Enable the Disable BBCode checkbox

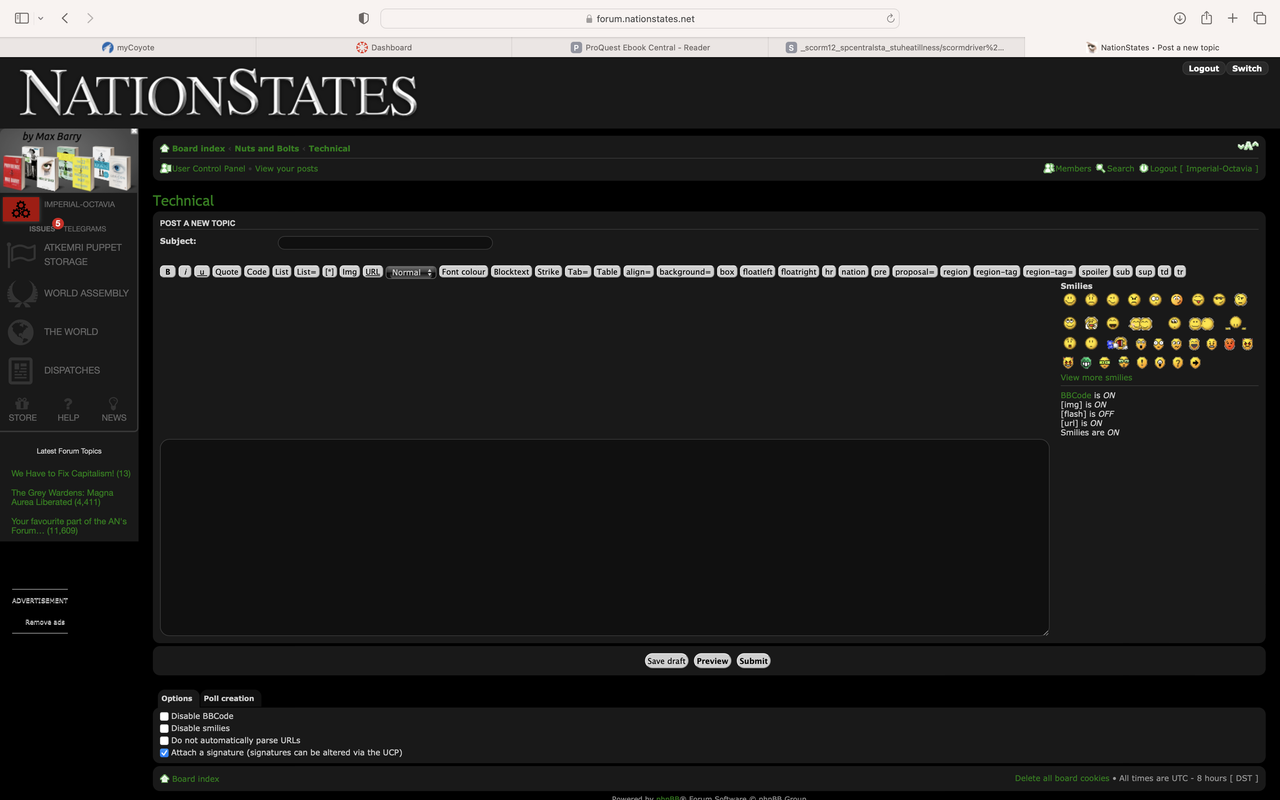coord(164,716)
